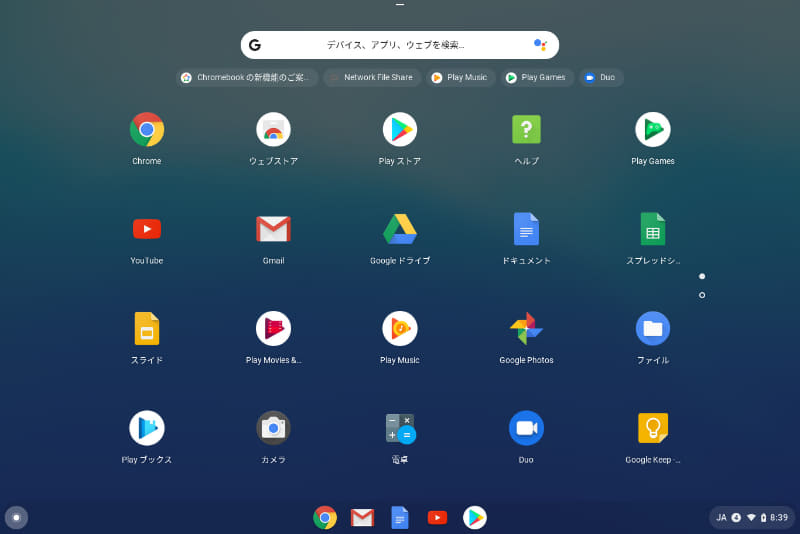Open Chrome from the shelf
This screenshot has height=534, width=800.
tap(325, 518)
